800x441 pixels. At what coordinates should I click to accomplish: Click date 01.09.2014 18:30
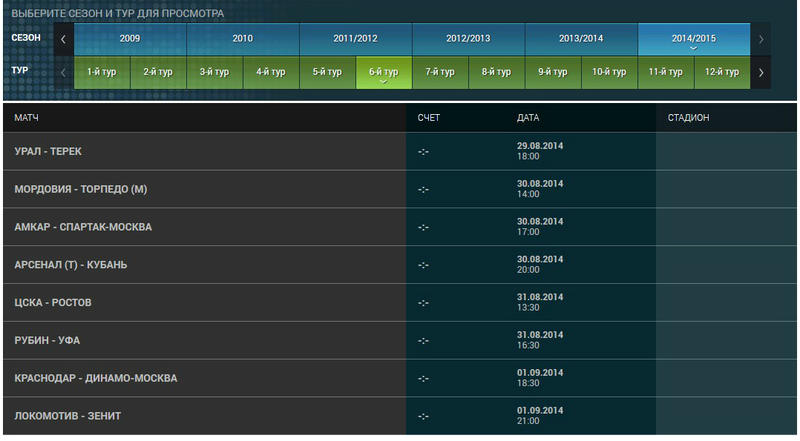[540, 378]
